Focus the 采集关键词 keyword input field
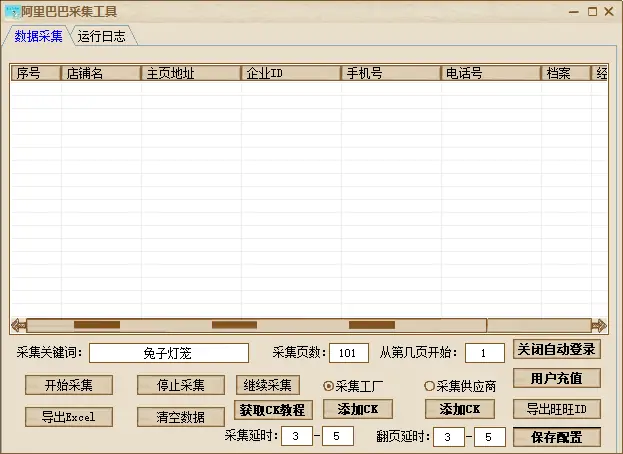The height and width of the screenshot is (454, 623). point(169,353)
